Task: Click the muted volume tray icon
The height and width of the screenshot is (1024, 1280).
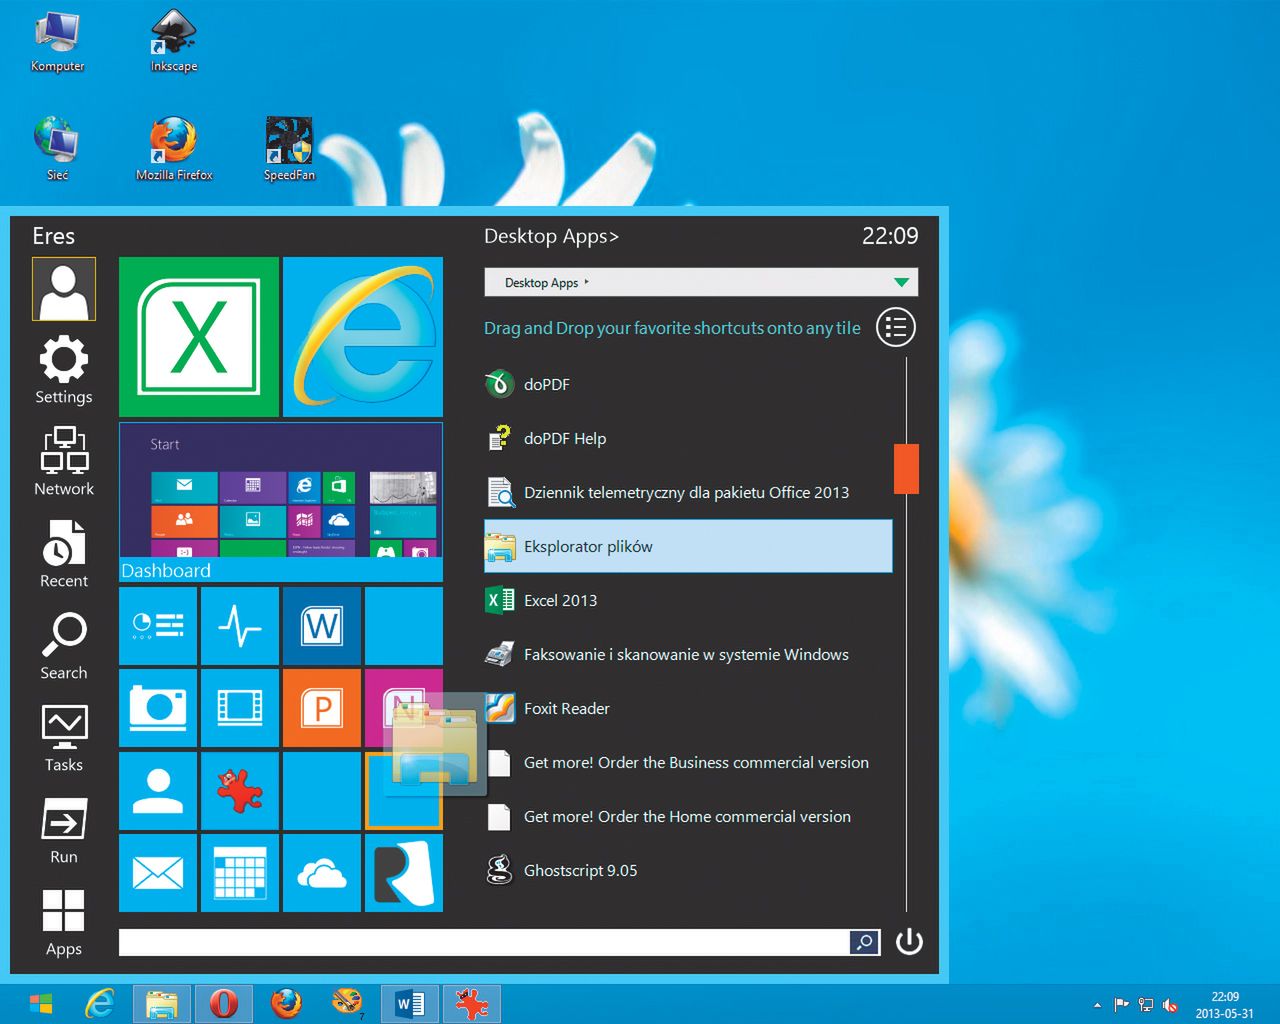Action: [1170, 1005]
